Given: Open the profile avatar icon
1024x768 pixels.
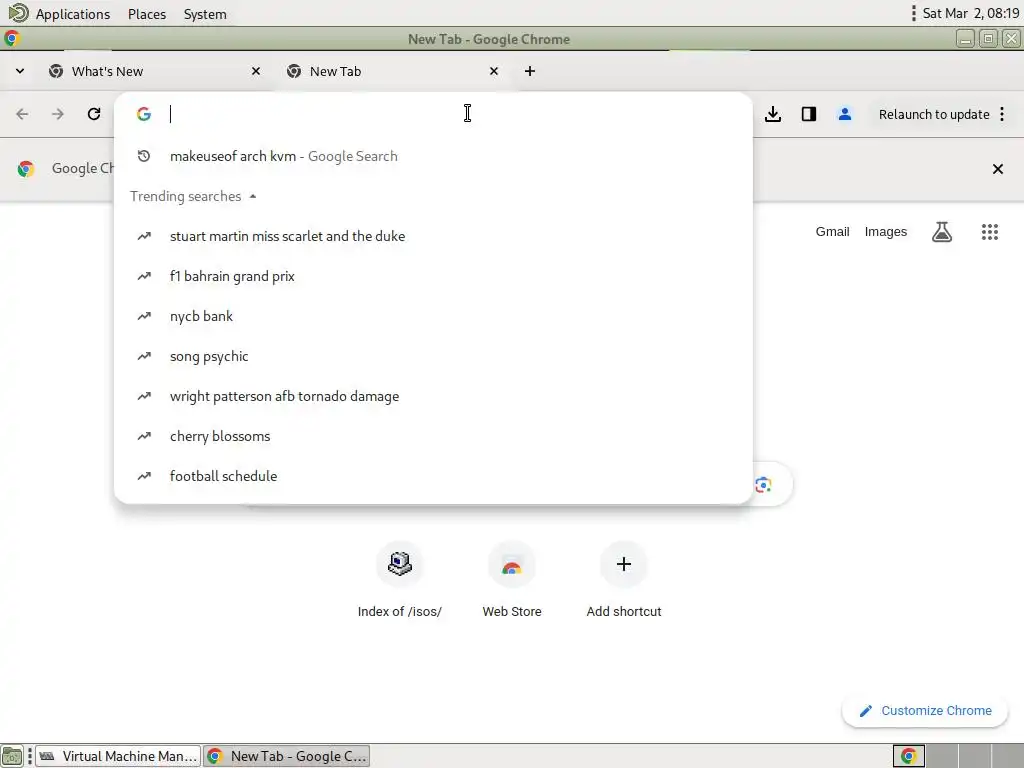Looking at the screenshot, I should pos(845,114).
